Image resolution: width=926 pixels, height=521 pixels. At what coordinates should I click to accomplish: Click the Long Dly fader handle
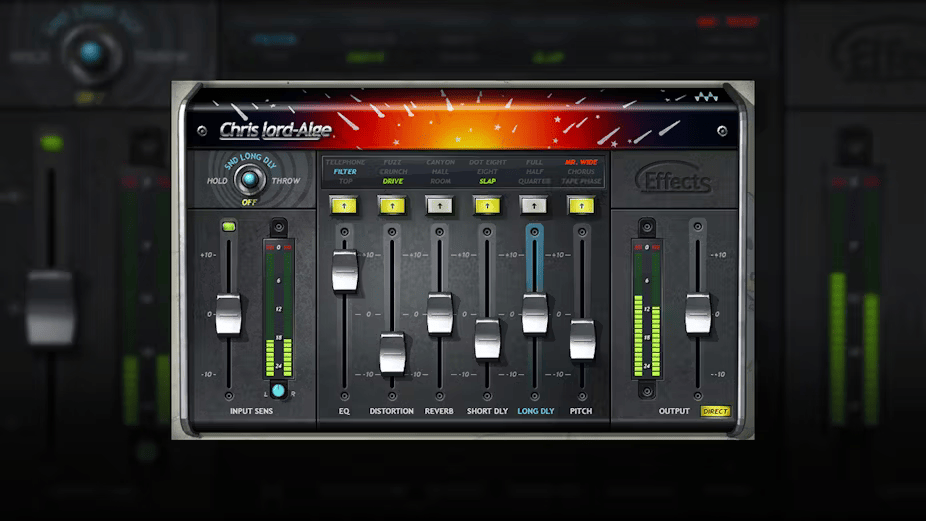(x=534, y=314)
